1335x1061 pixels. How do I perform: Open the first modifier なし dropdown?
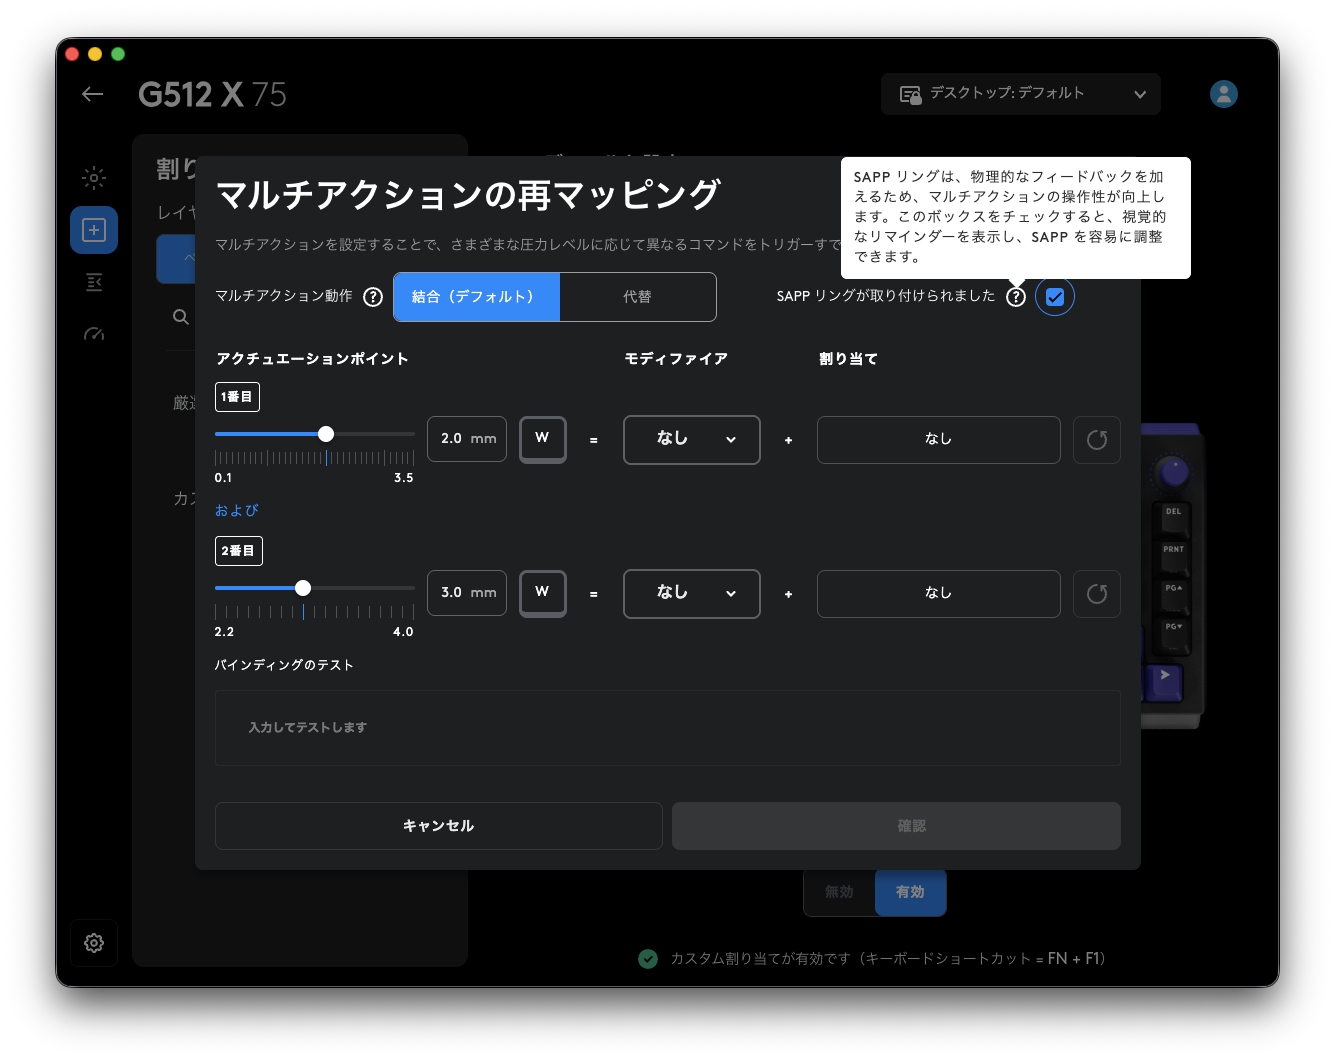(x=692, y=440)
